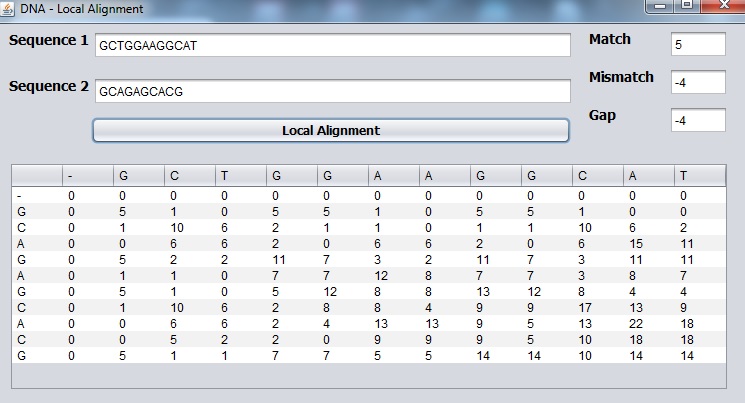Image resolution: width=745 pixels, height=403 pixels.
Task: Focus the Sequence 1 text field
Action: (333, 45)
